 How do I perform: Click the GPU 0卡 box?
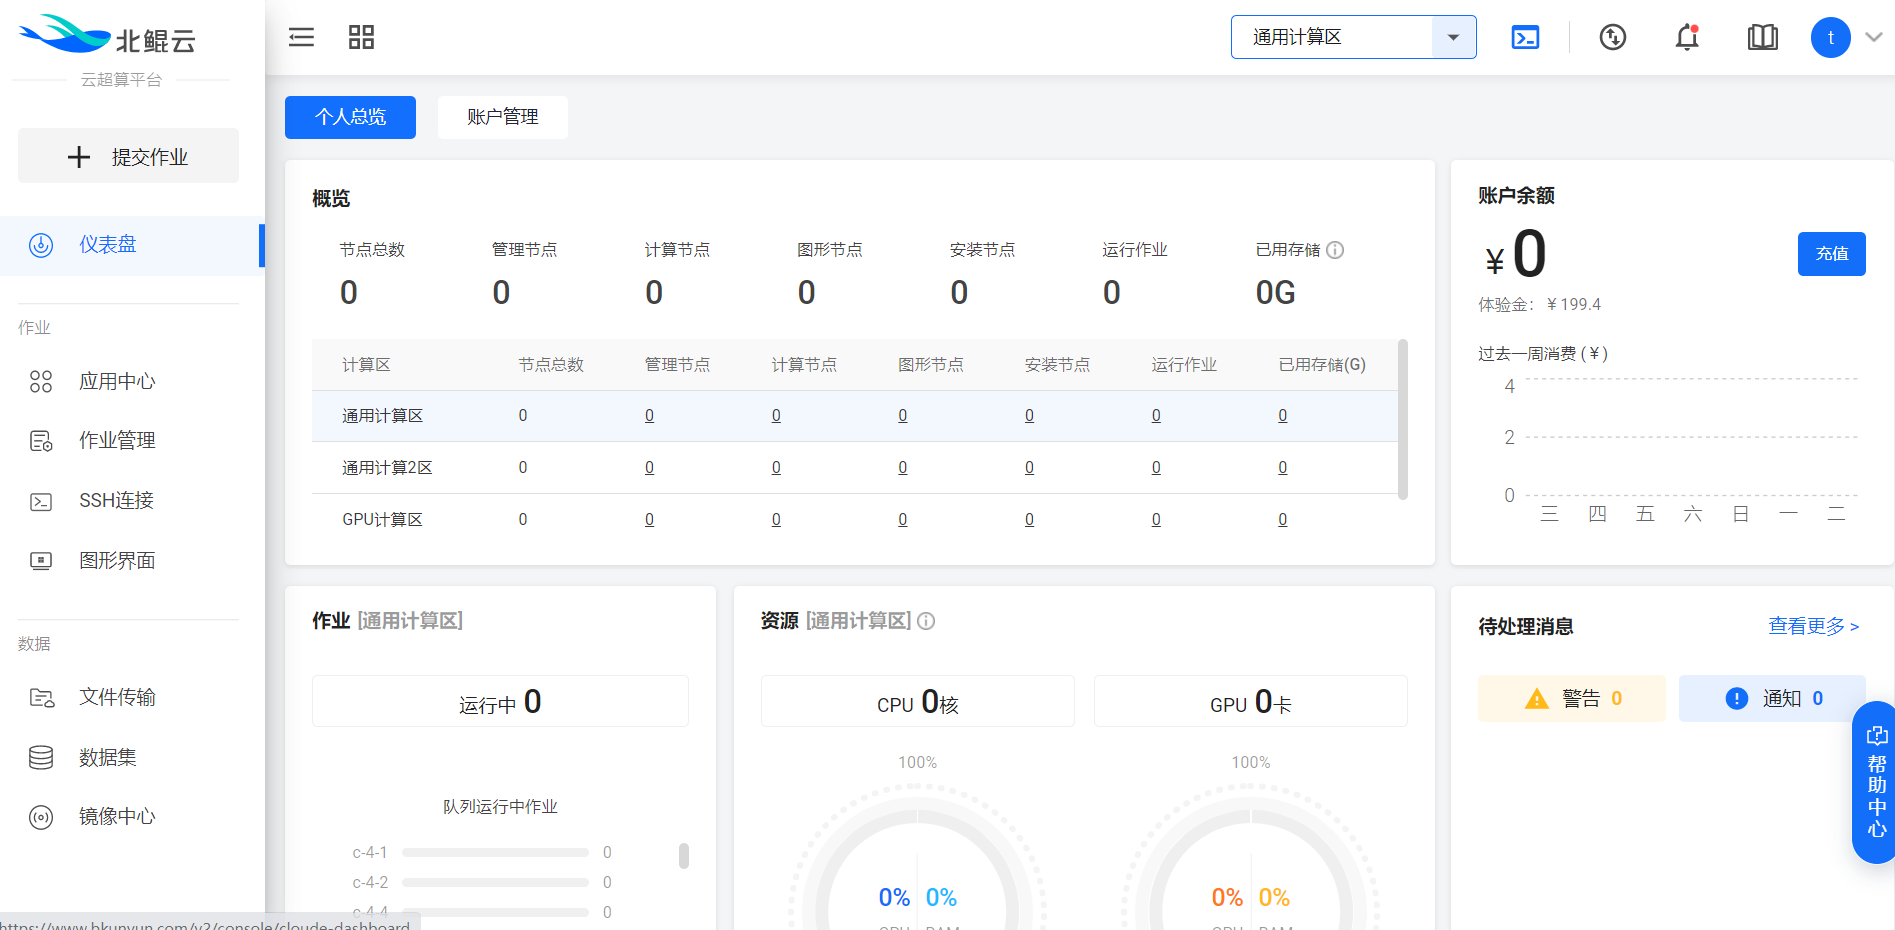[1250, 701]
